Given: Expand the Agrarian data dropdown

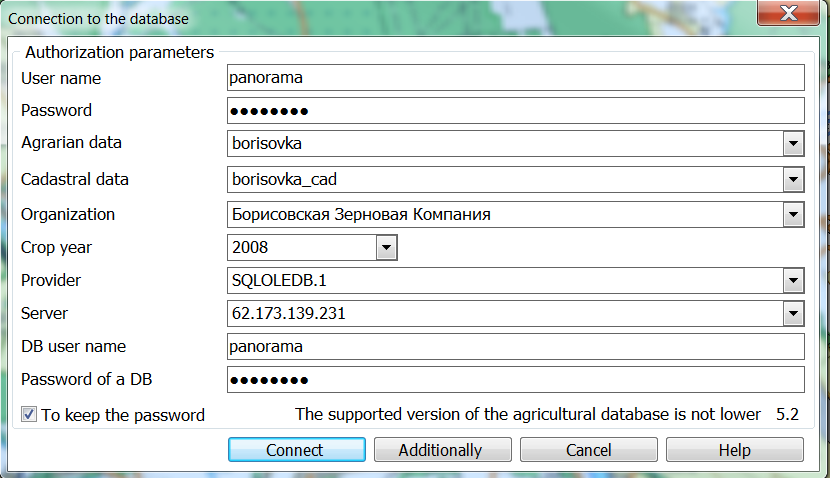Looking at the screenshot, I should click(x=793, y=144).
